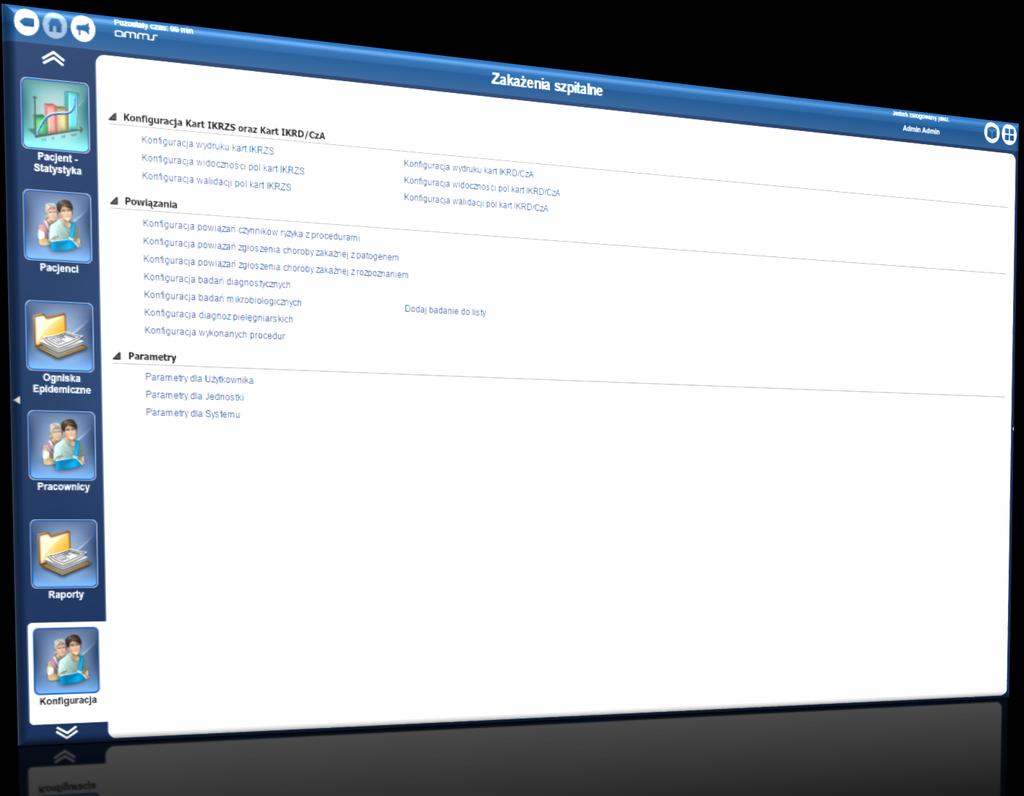Collapse Konfiguracja Kart IKRZS section triangle
This screenshot has height=796, width=1024.
pyautogui.click(x=113, y=117)
